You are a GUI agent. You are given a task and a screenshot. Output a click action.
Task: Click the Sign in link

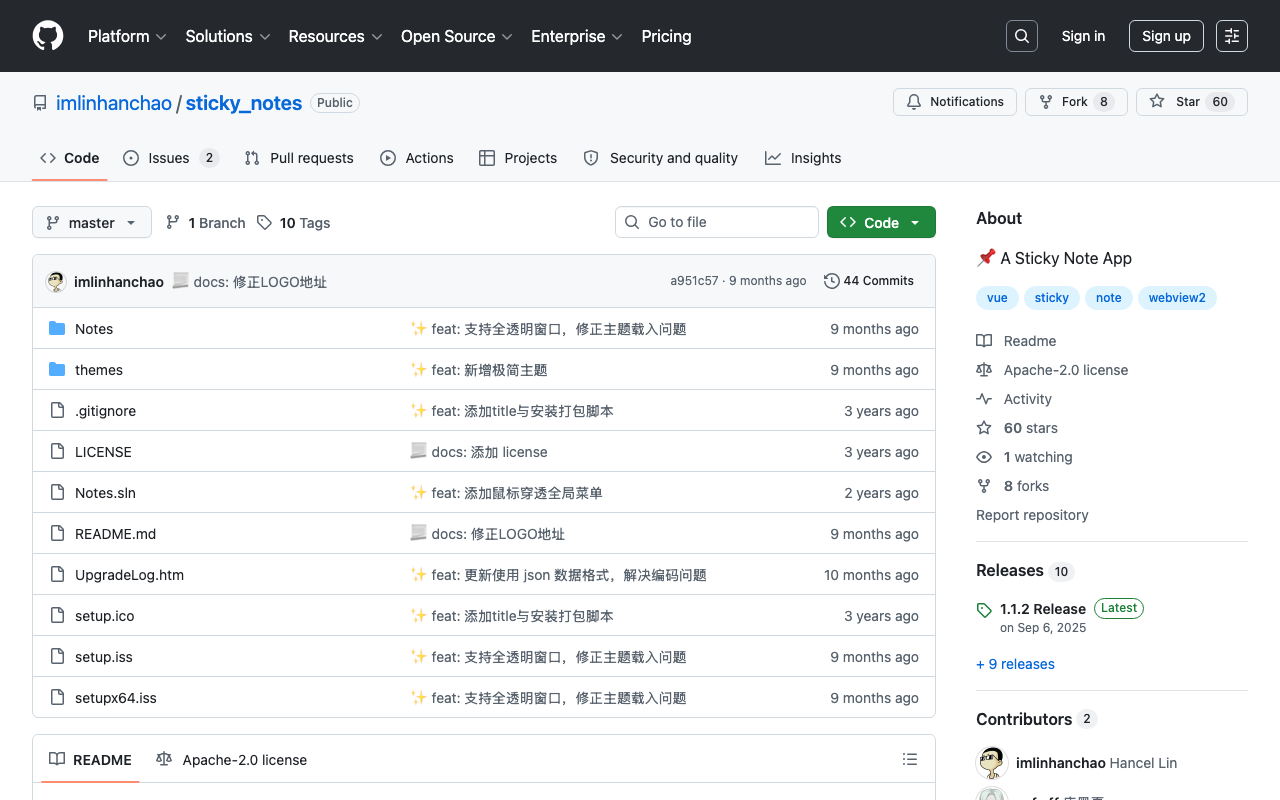pyautogui.click(x=1083, y=36)
